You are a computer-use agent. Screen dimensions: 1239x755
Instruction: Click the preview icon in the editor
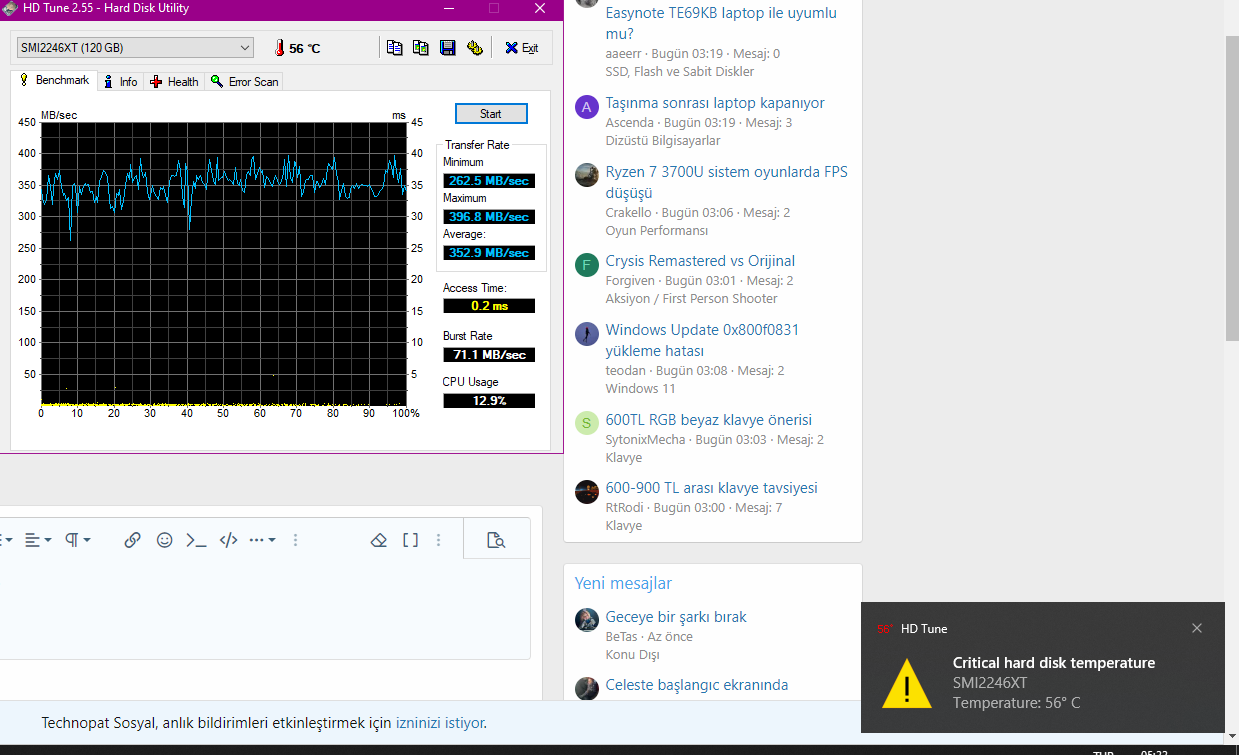click(496, 540)
